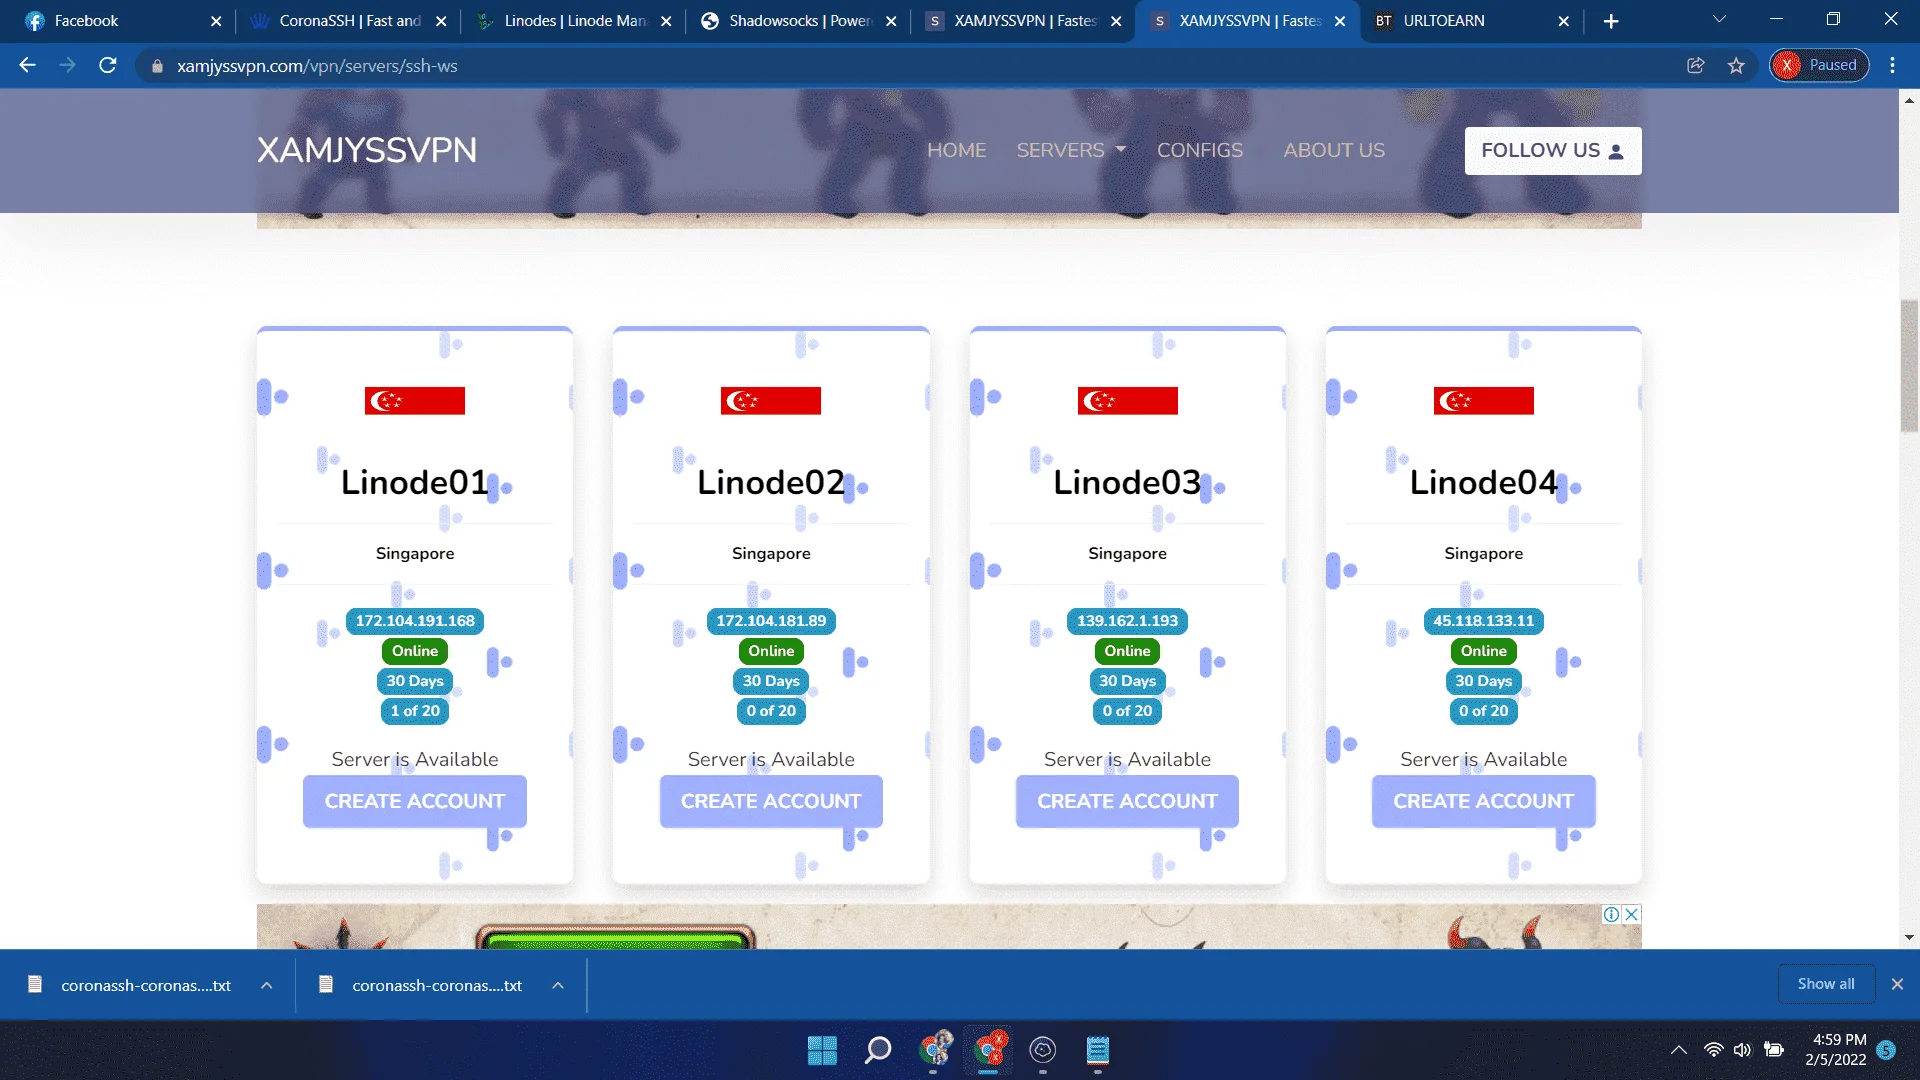Image resolution: width=1920 pixels, height=1080 pixels.
Task: Share this page icon in address bar
Action: [x=1696, y=66]
